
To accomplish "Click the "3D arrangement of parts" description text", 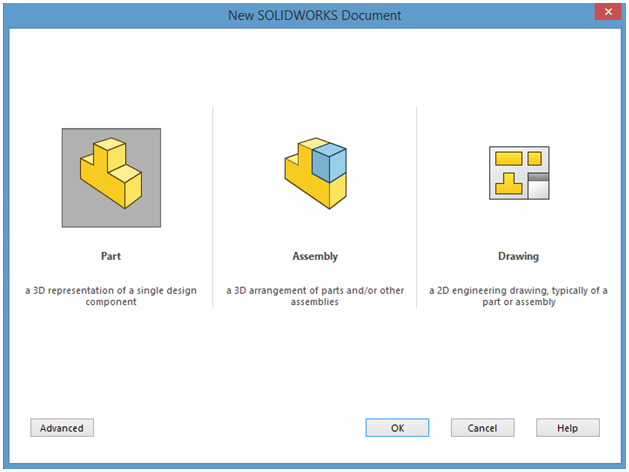I will click(x=314, y=296).
